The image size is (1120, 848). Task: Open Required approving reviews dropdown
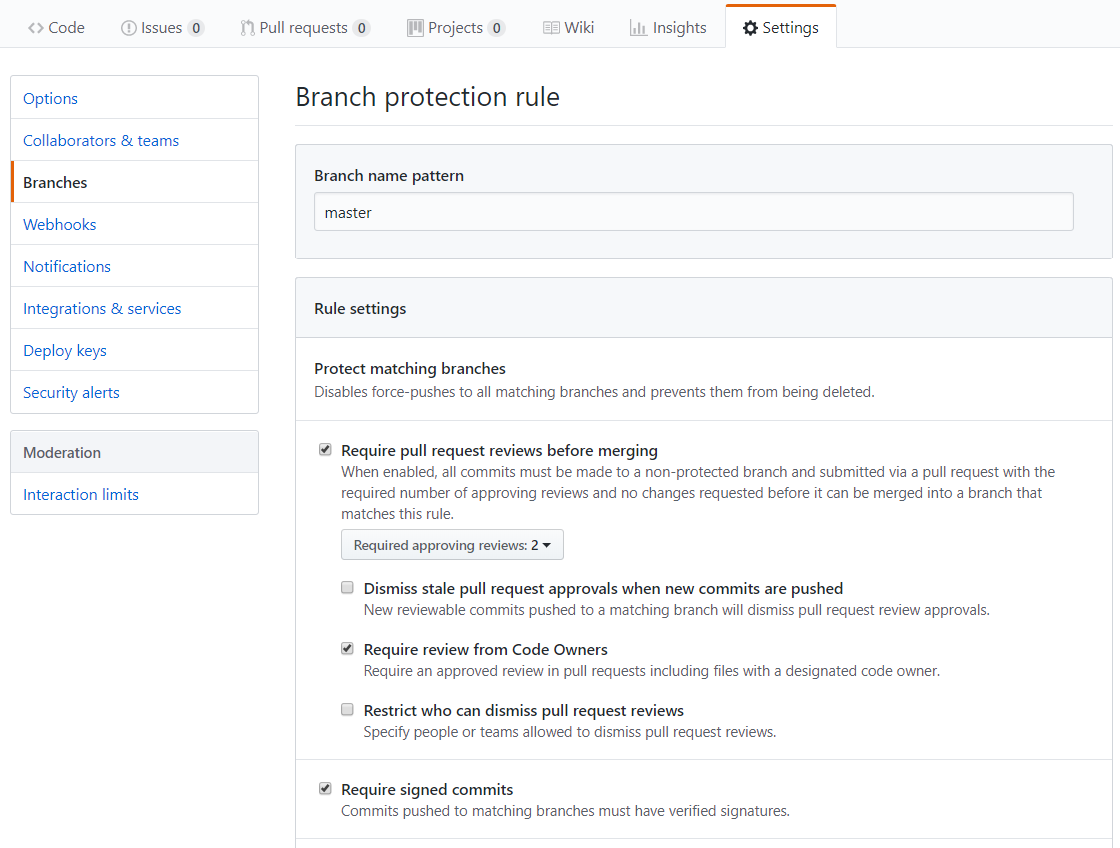(x=452, y=545)
